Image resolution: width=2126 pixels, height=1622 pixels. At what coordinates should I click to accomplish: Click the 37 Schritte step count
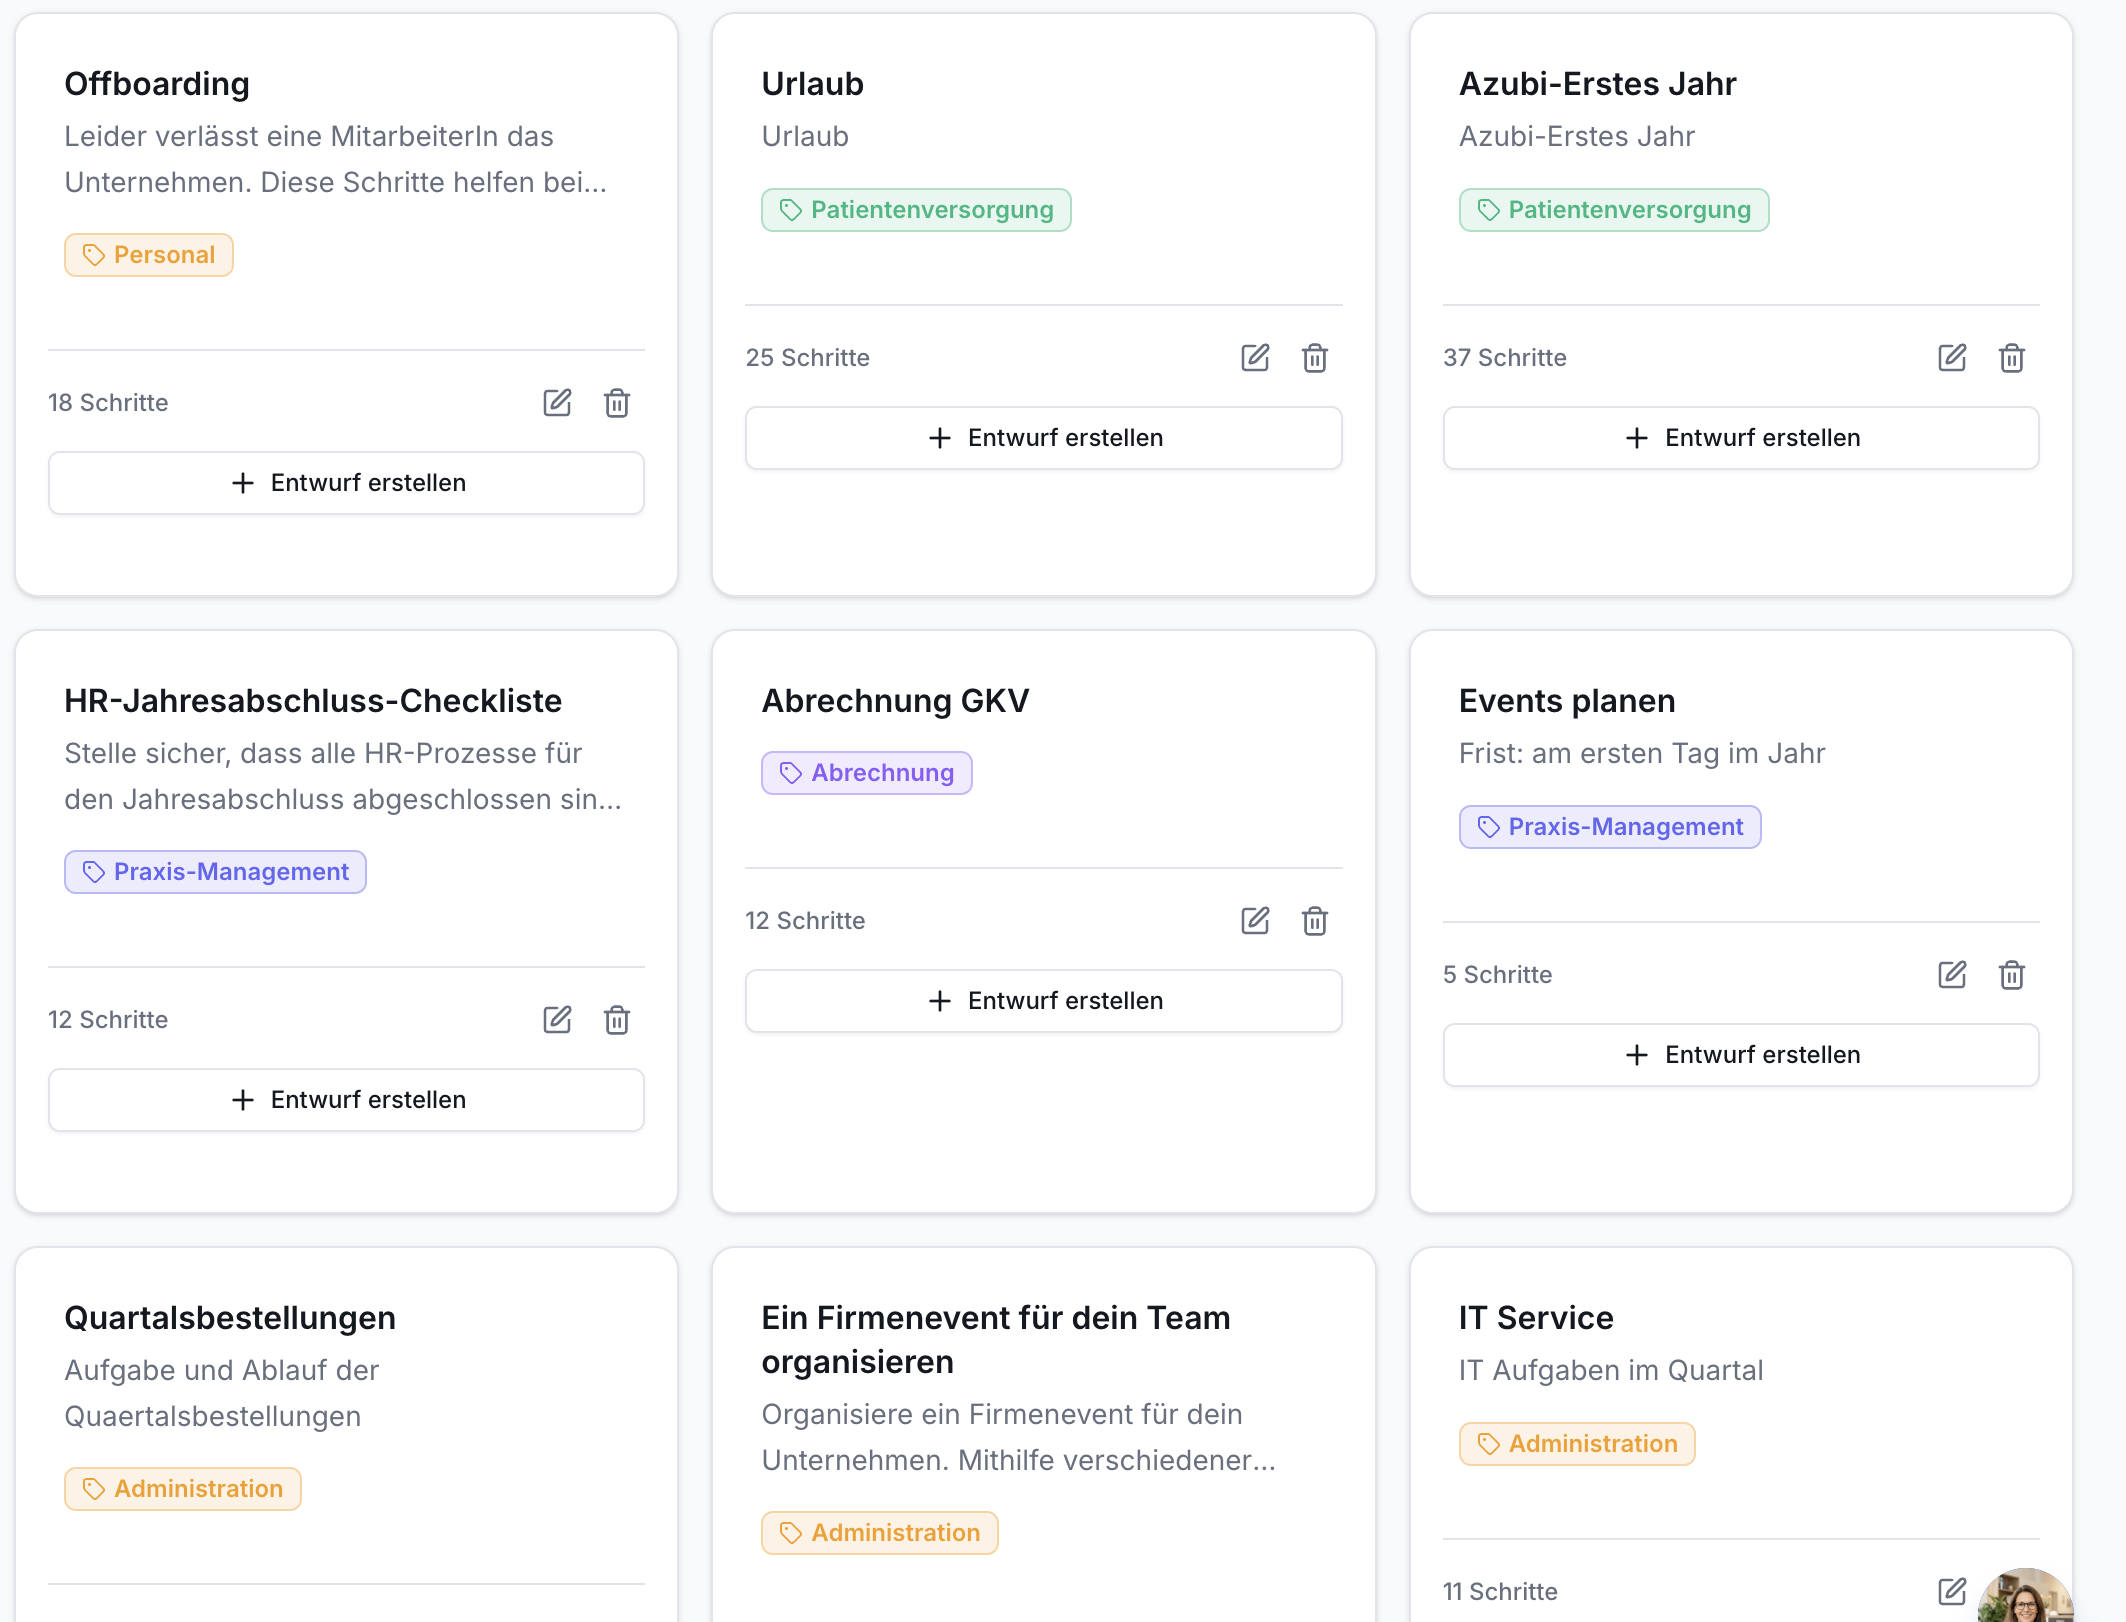(x=1505, y=358)
